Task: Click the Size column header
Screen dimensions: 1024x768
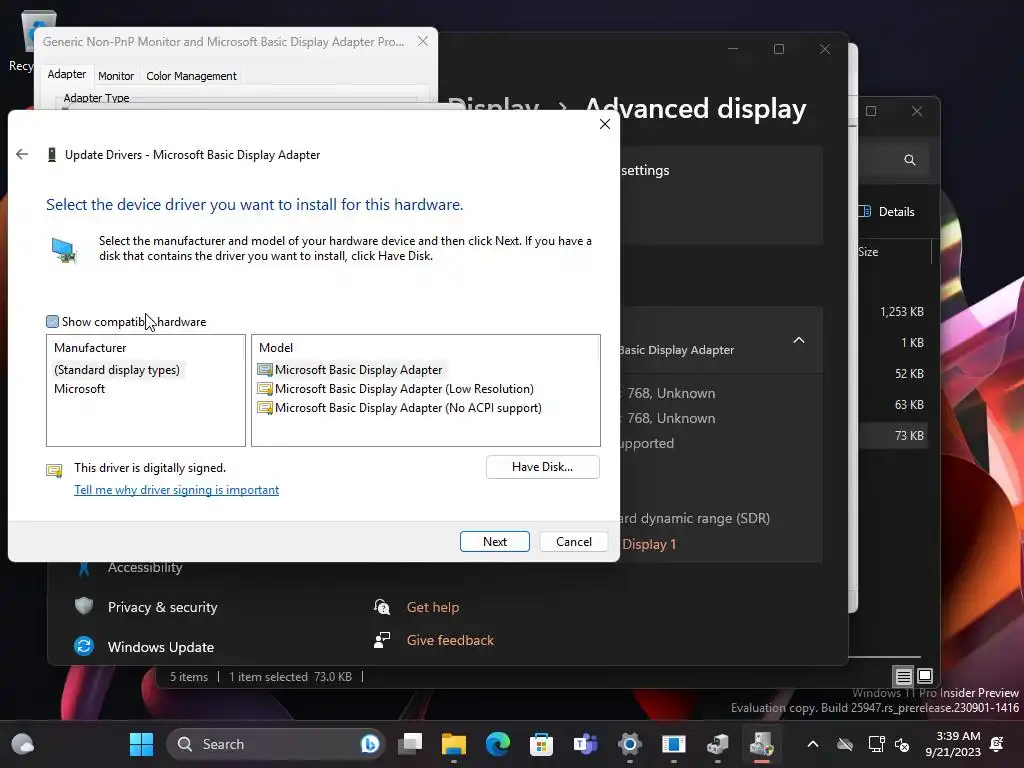Action: tap(868, 252)
